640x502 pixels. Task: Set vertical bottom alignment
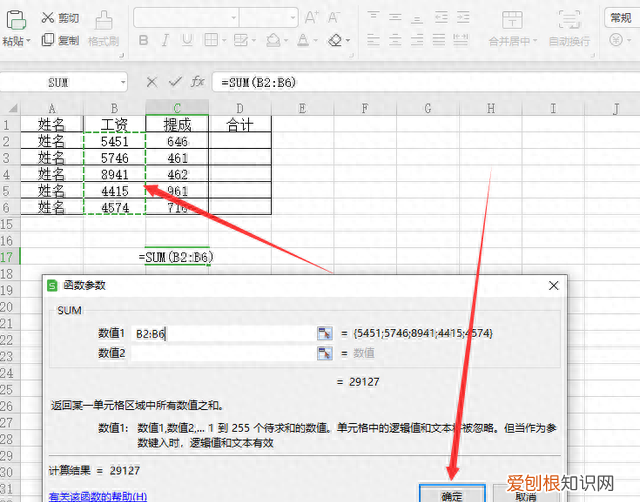pos(417,18)
